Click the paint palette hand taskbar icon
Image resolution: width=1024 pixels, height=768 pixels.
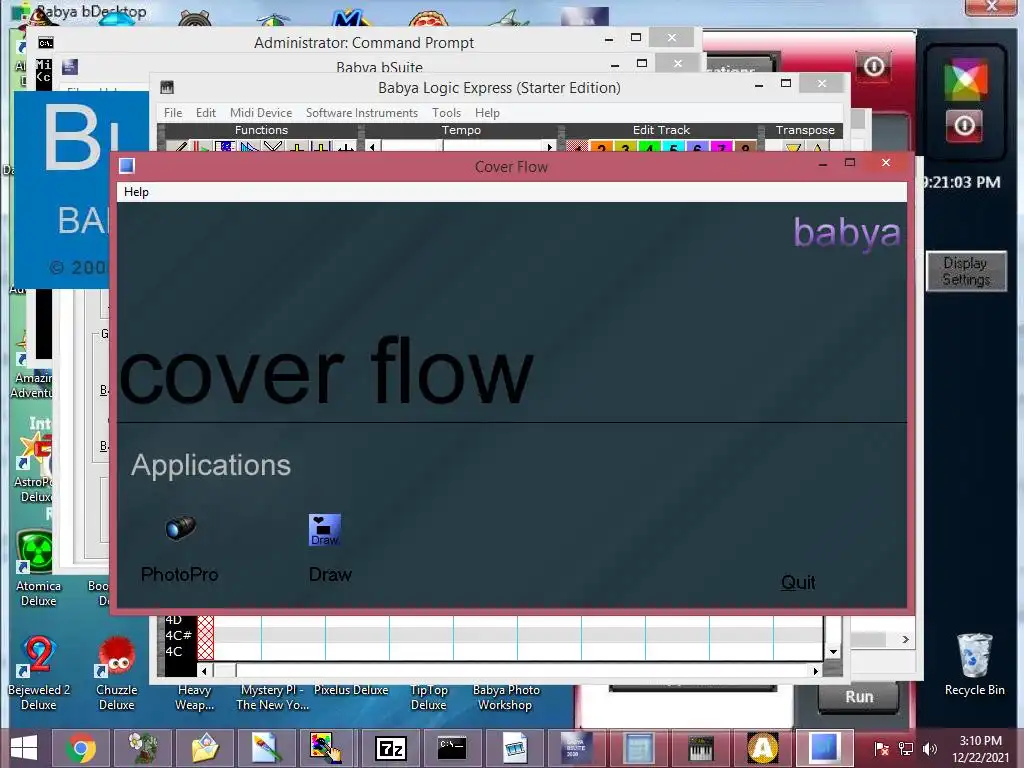click(x=326, y=748)
